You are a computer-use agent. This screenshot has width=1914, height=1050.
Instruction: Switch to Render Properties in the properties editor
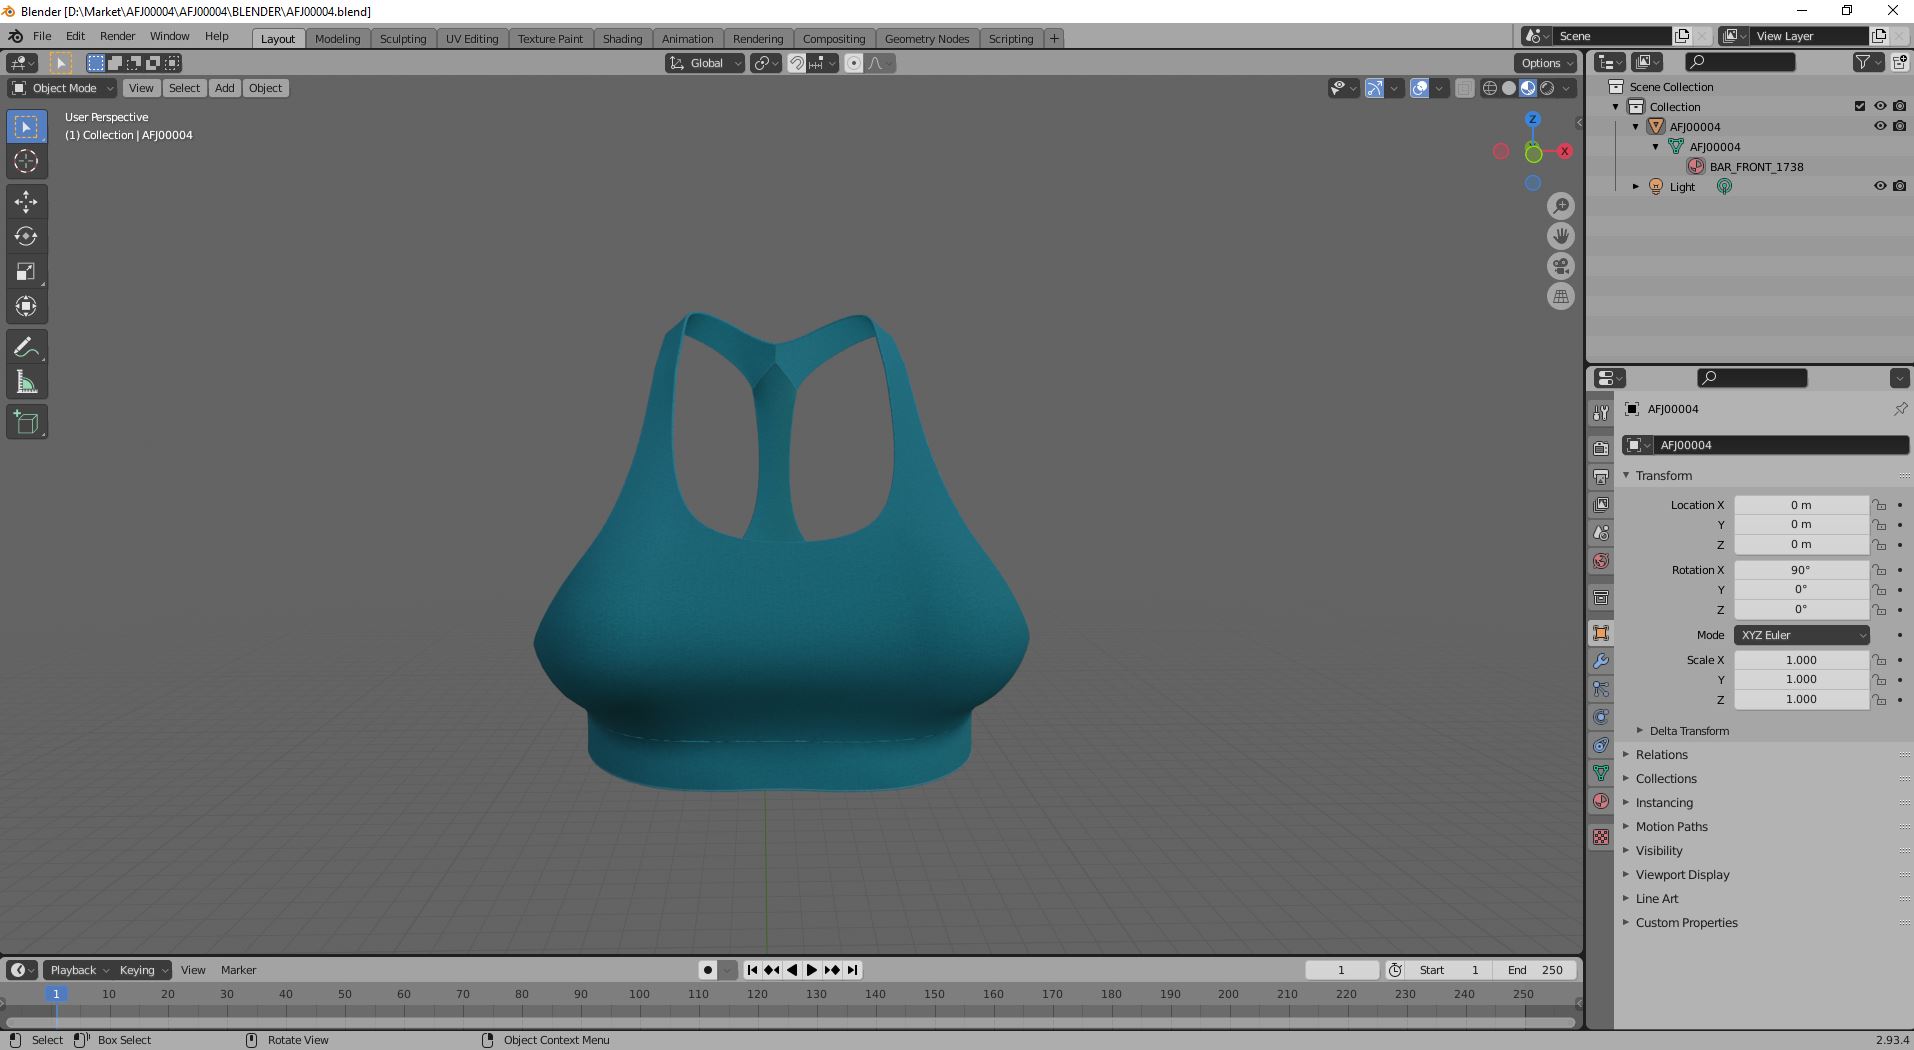coord(1601,447)
